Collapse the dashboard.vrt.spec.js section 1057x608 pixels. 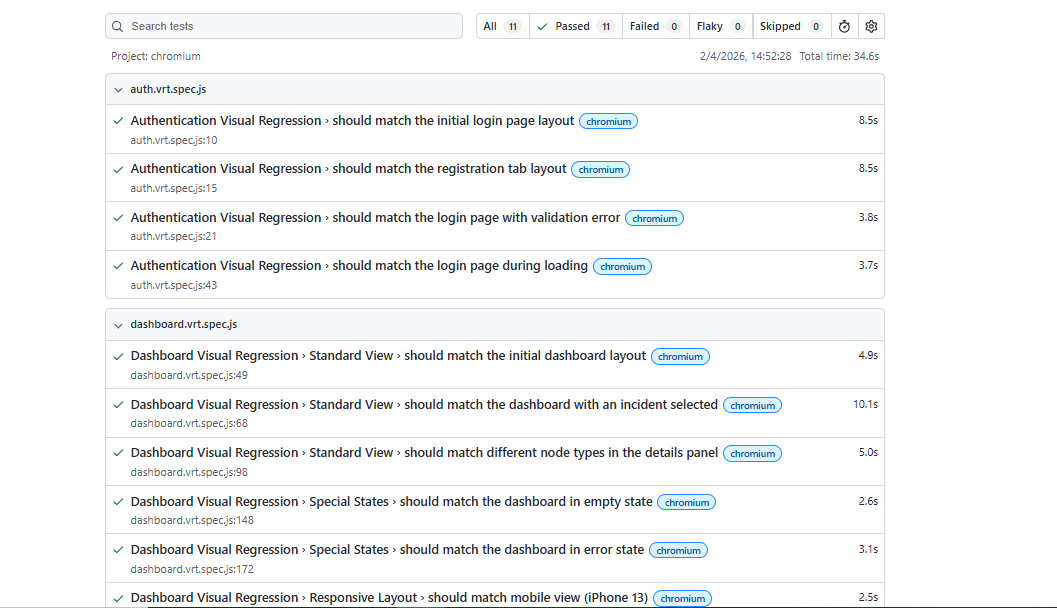point(117,324)
